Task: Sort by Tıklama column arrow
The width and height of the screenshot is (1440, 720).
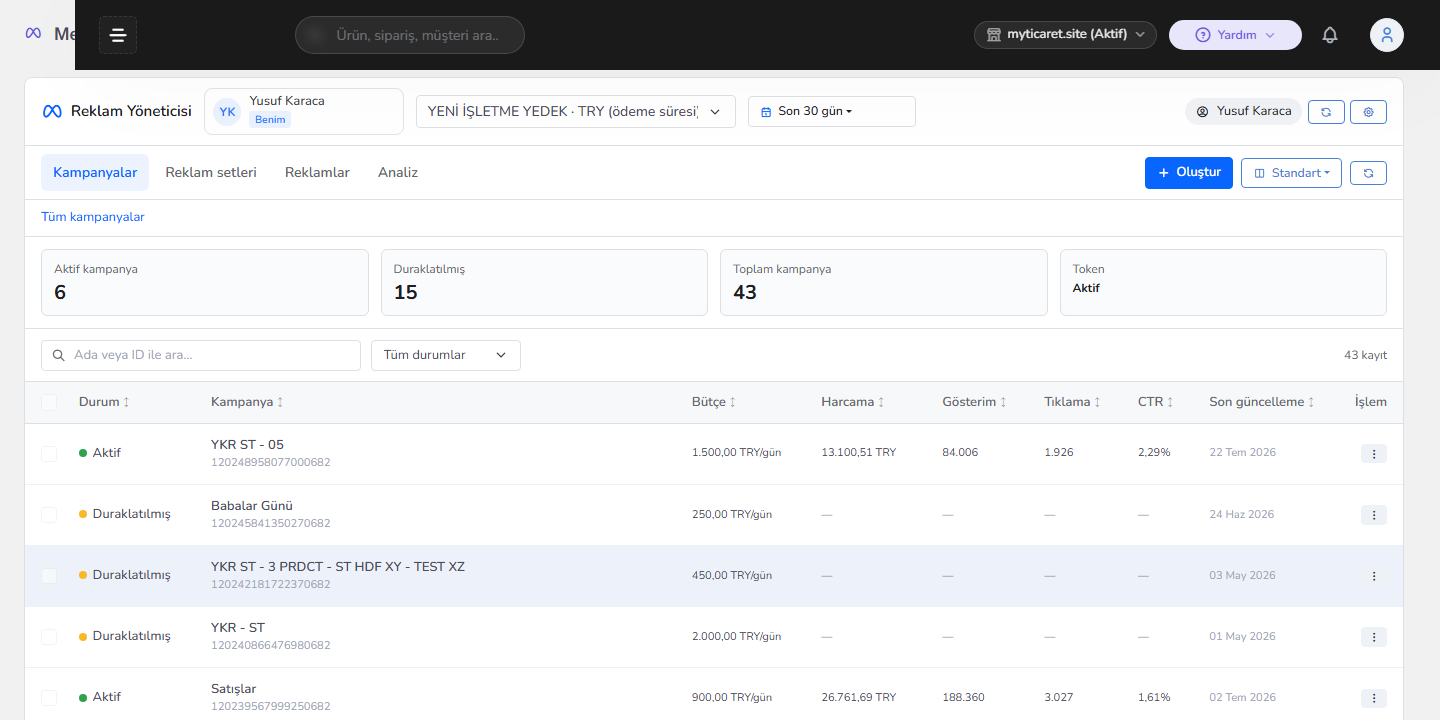Action: [1097, 402]
